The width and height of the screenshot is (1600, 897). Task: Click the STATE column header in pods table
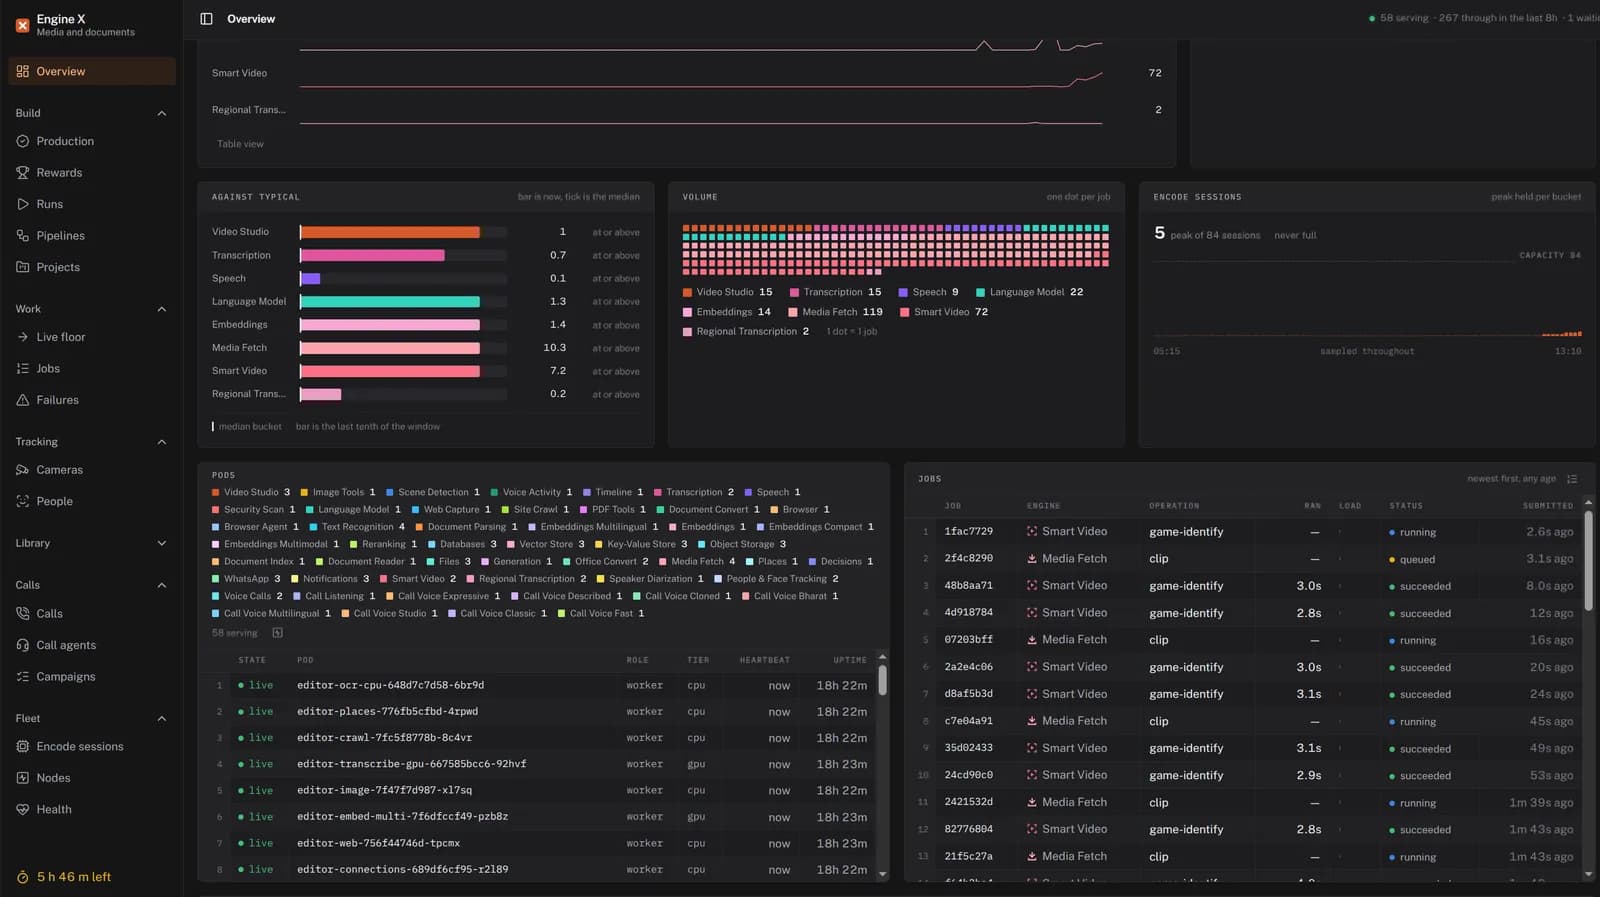[x=252, y=660]
